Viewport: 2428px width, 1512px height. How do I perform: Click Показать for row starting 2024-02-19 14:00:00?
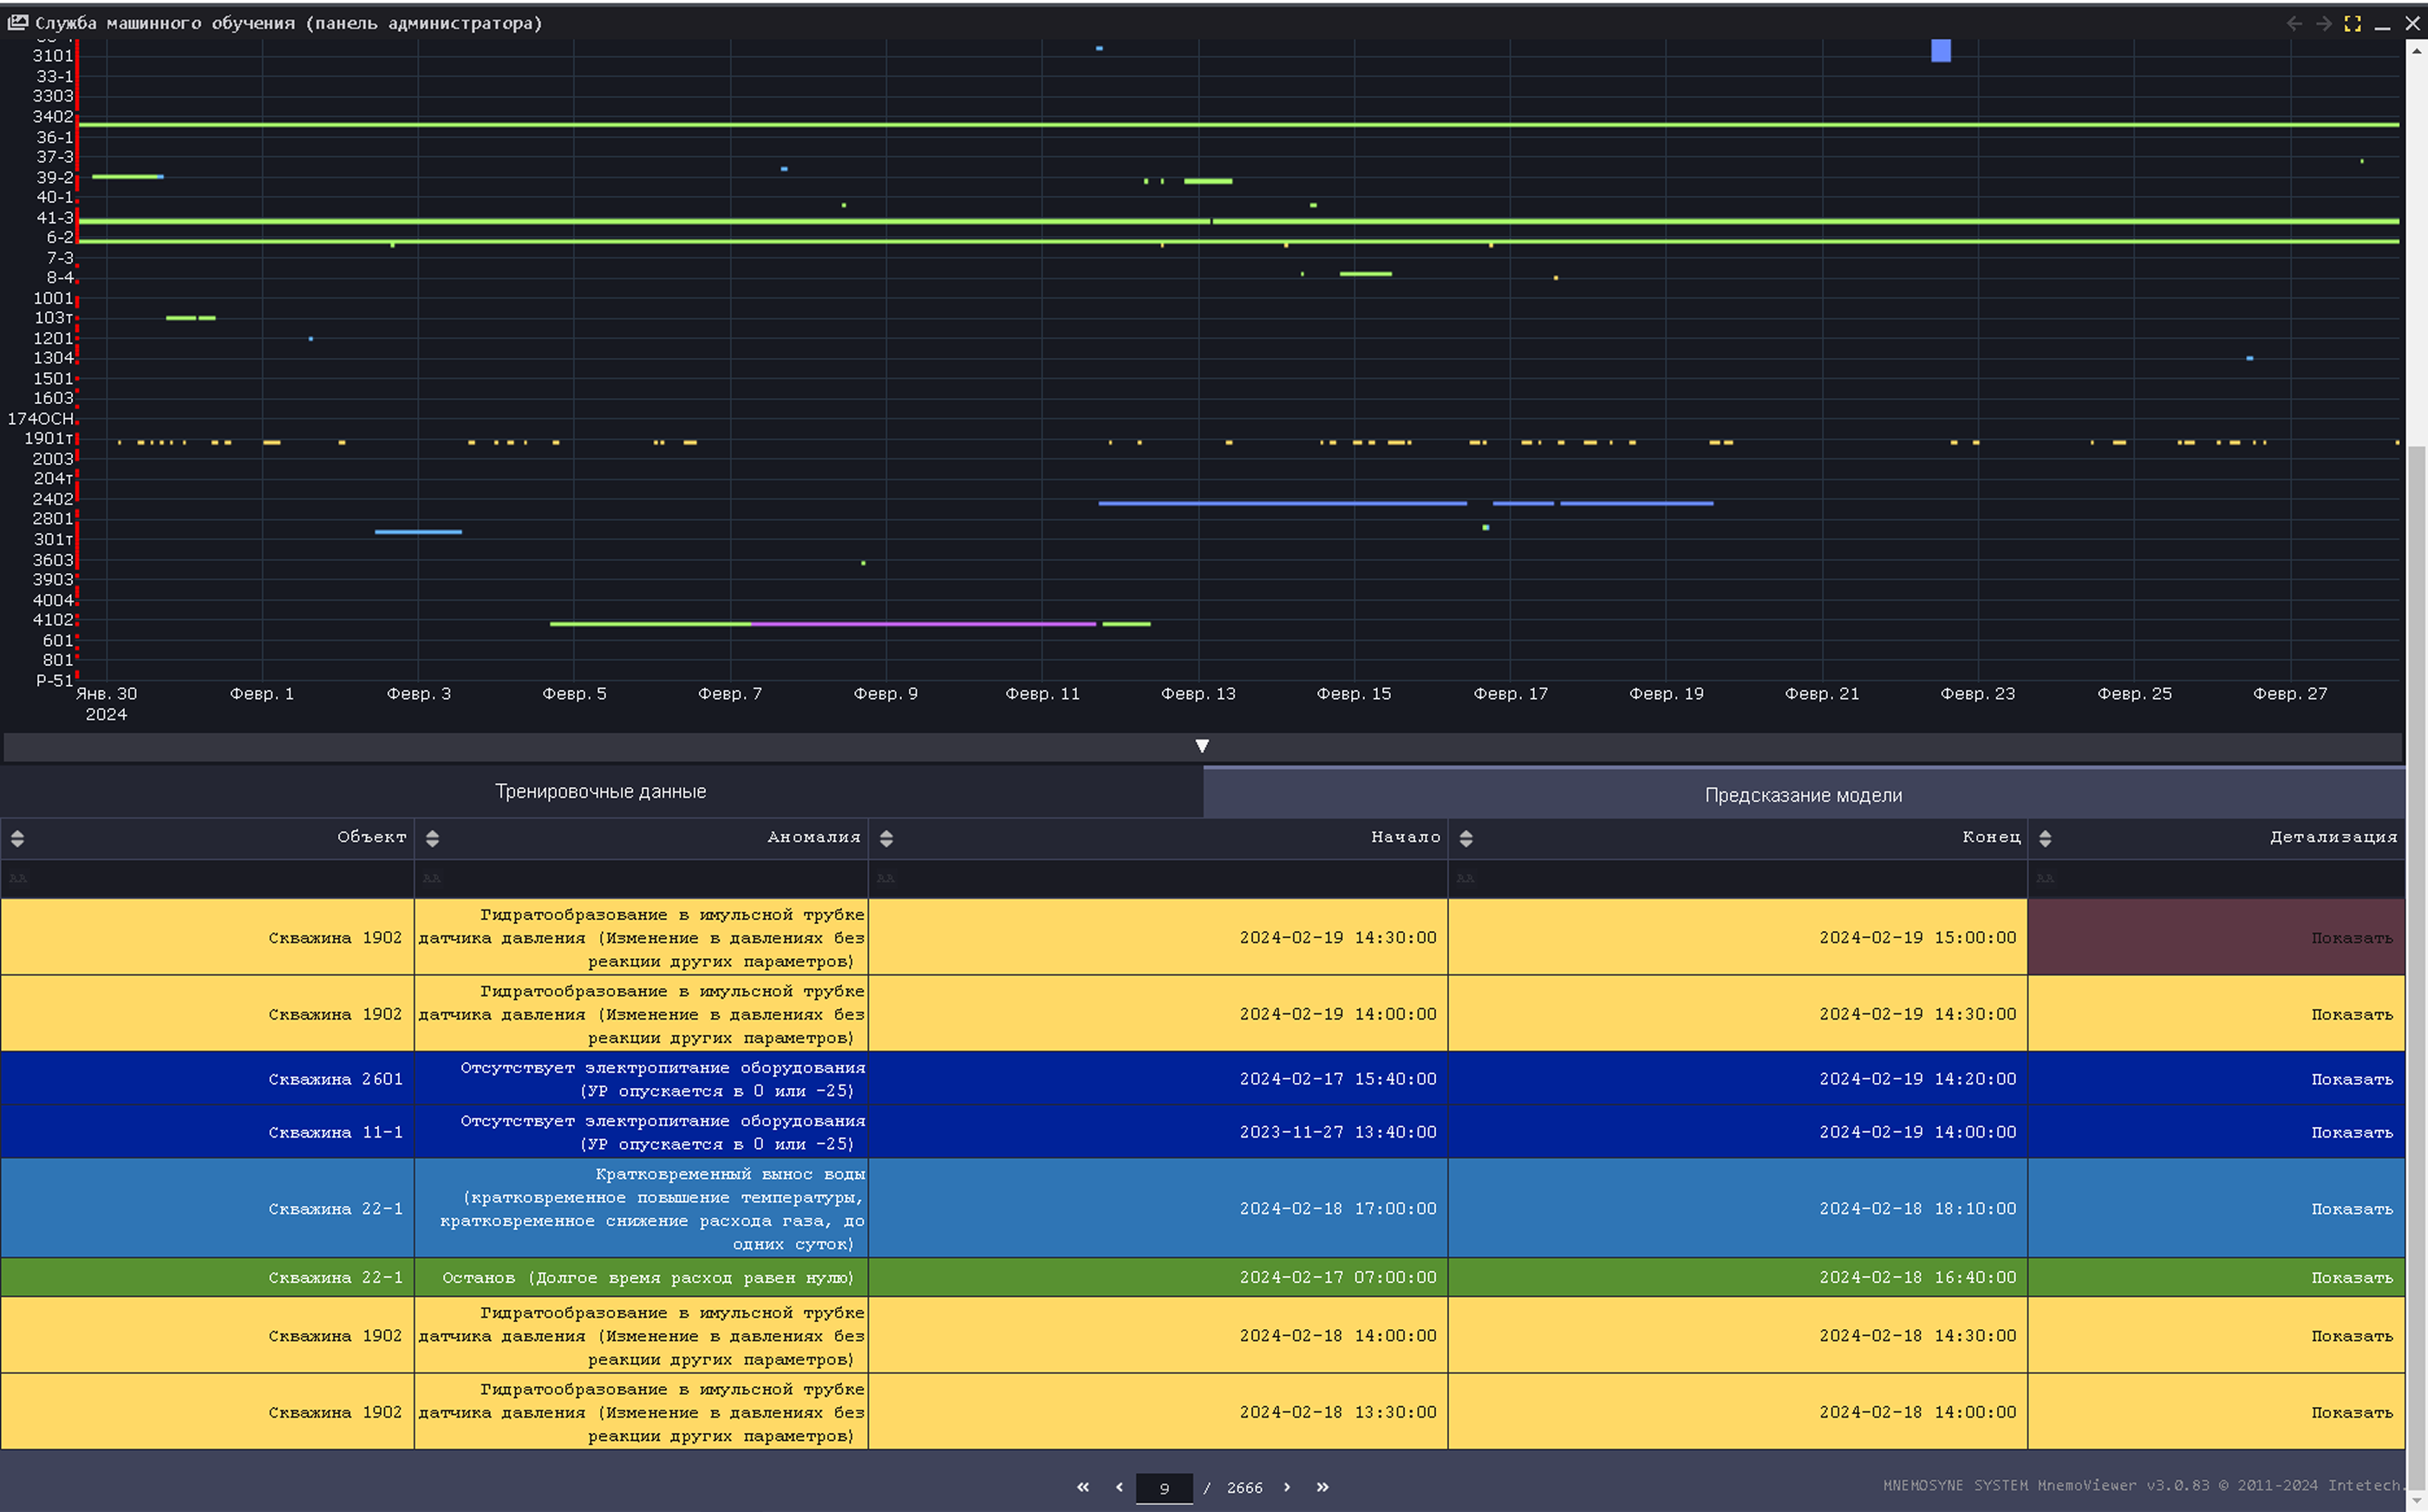tap(2351, 1014)
